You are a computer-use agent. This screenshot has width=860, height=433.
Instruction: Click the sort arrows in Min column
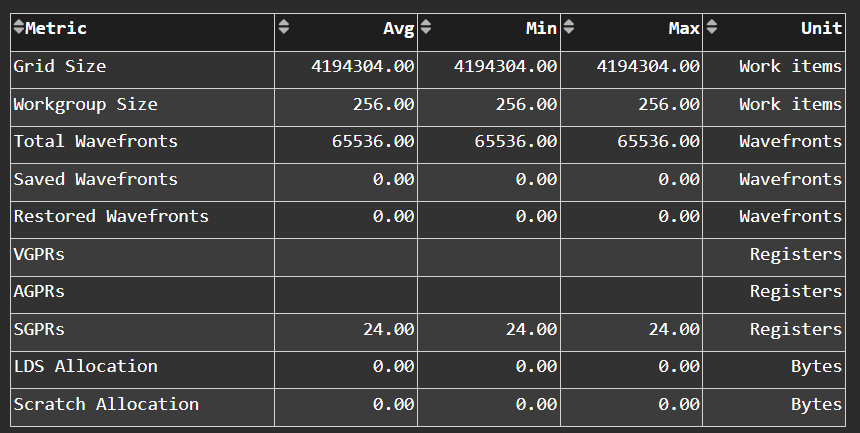pos(426,28)
